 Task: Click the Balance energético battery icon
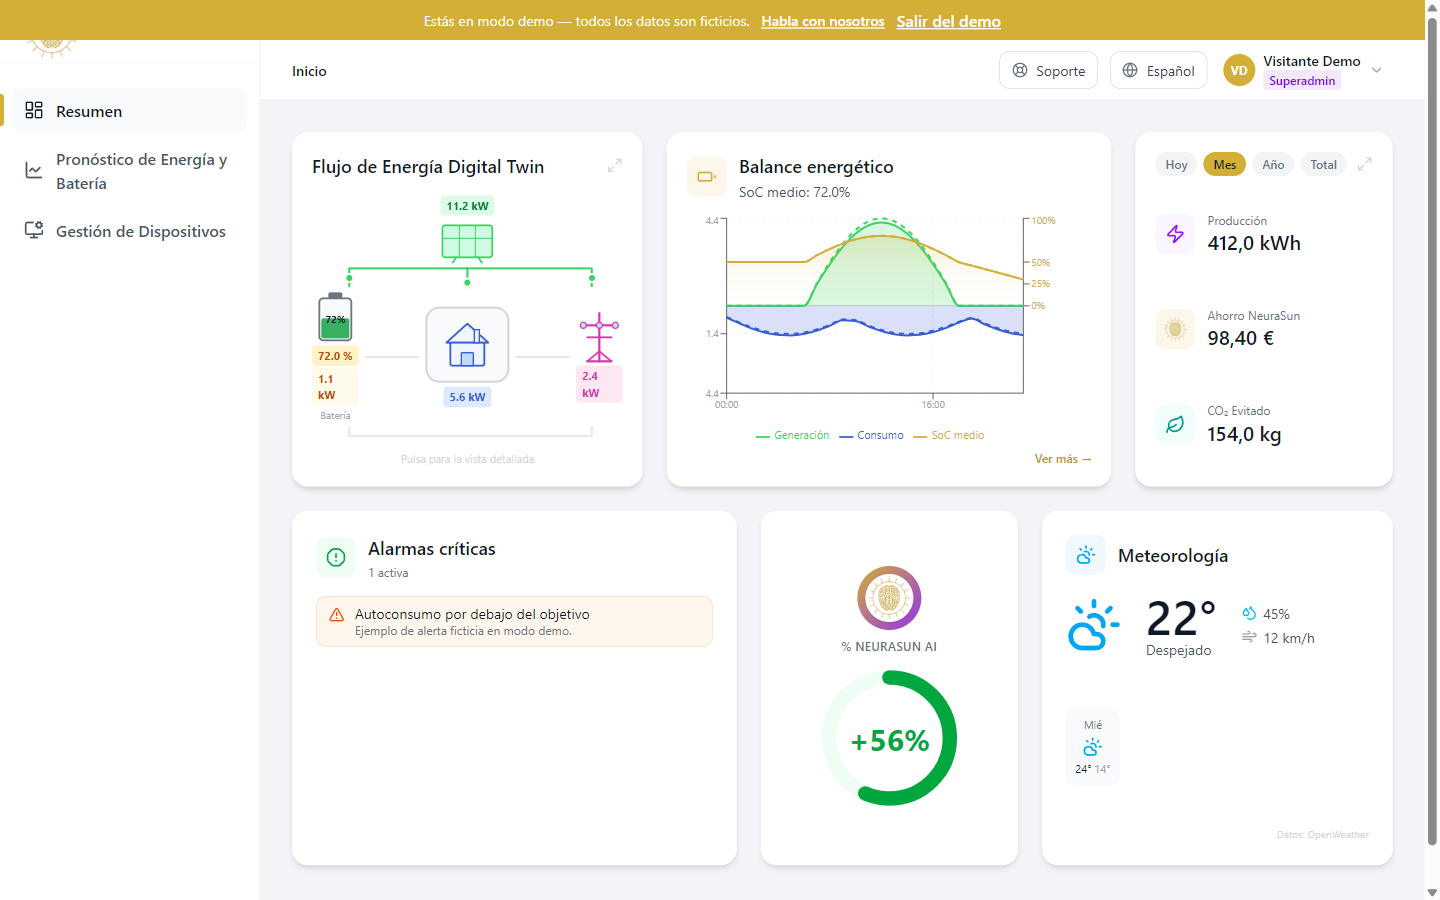click(707, 177)
